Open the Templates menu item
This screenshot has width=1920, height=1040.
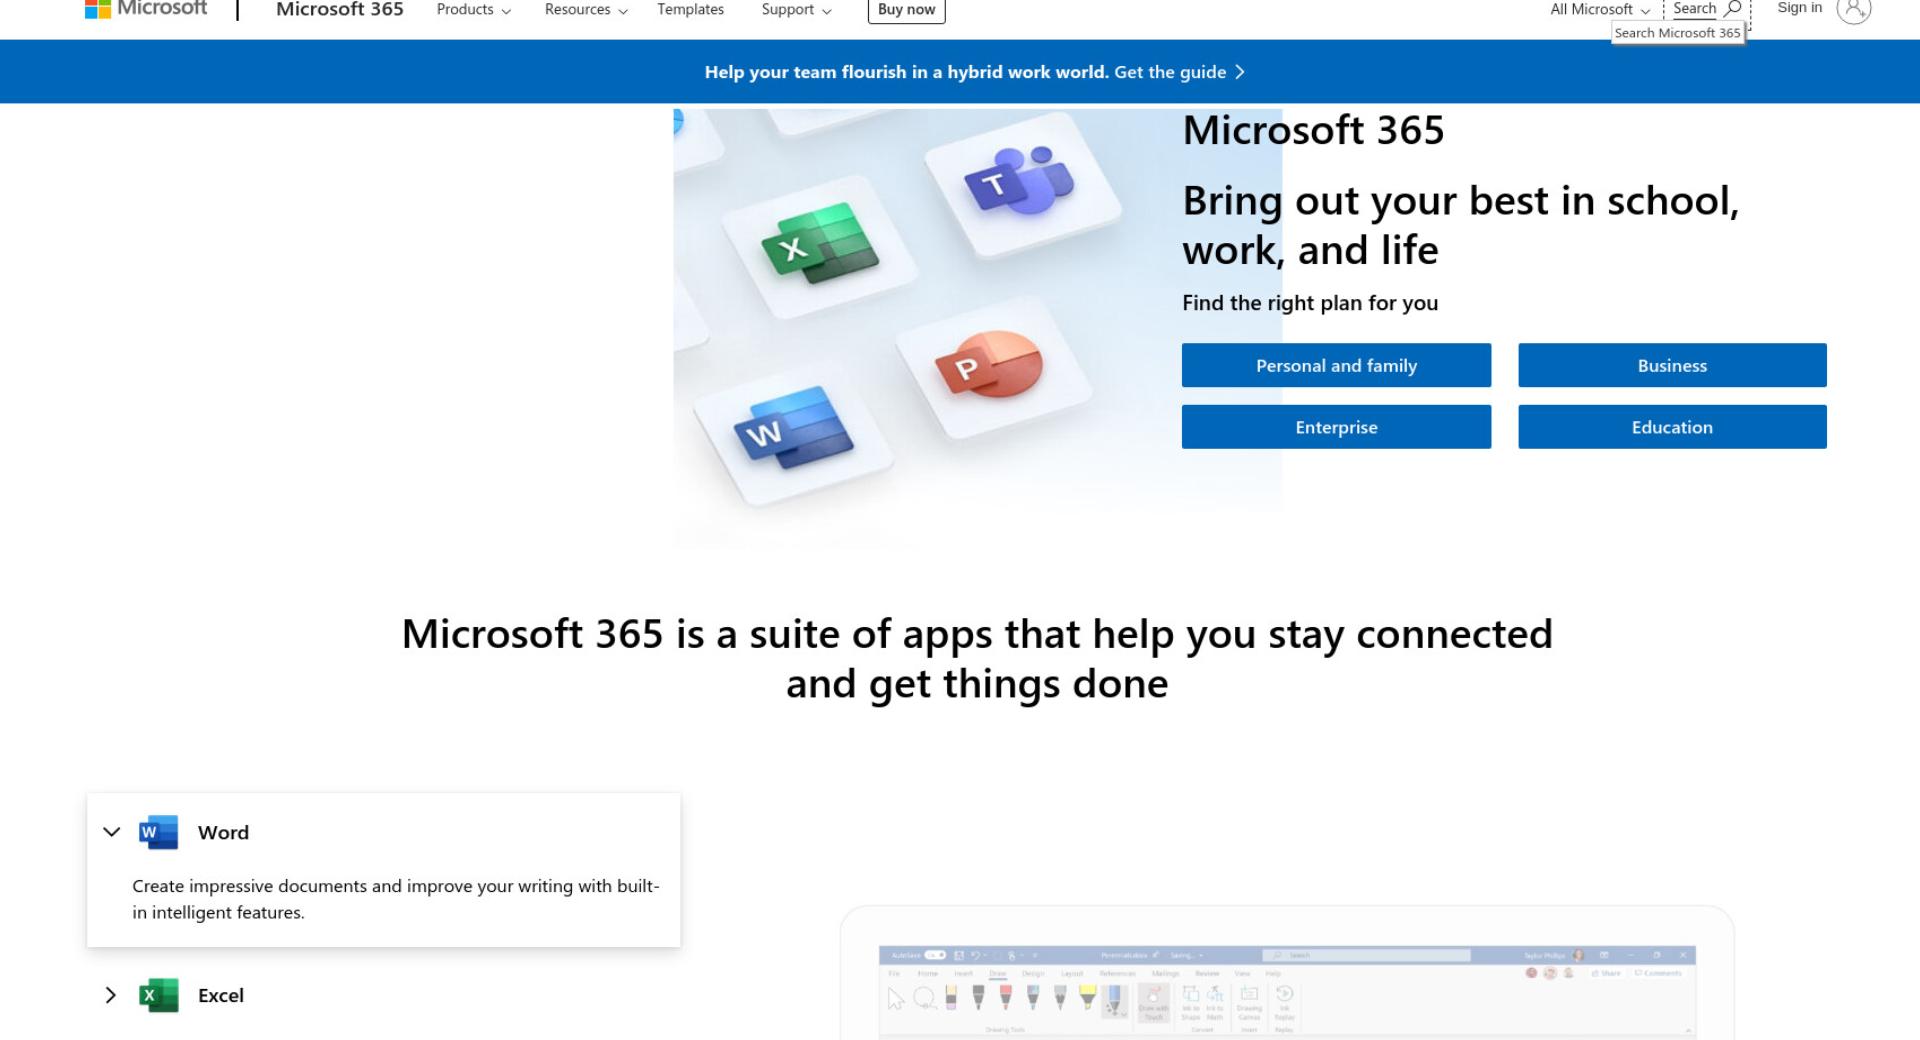690,10
